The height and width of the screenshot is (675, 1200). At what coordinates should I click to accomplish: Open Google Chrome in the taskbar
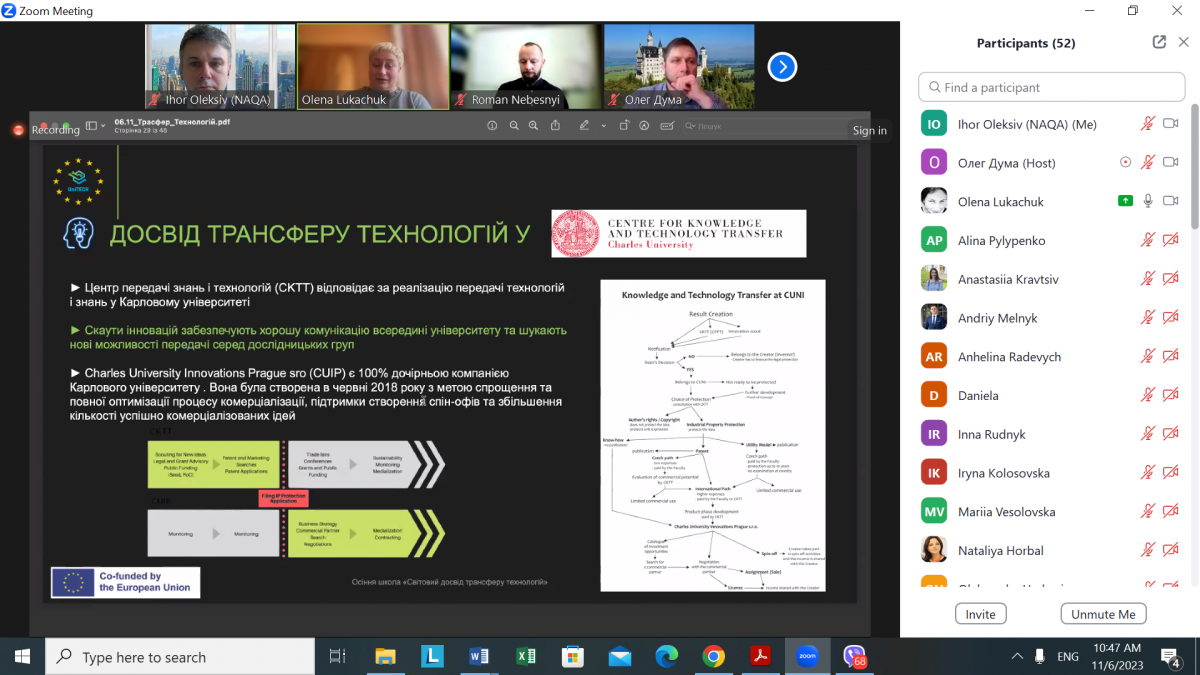713,657
